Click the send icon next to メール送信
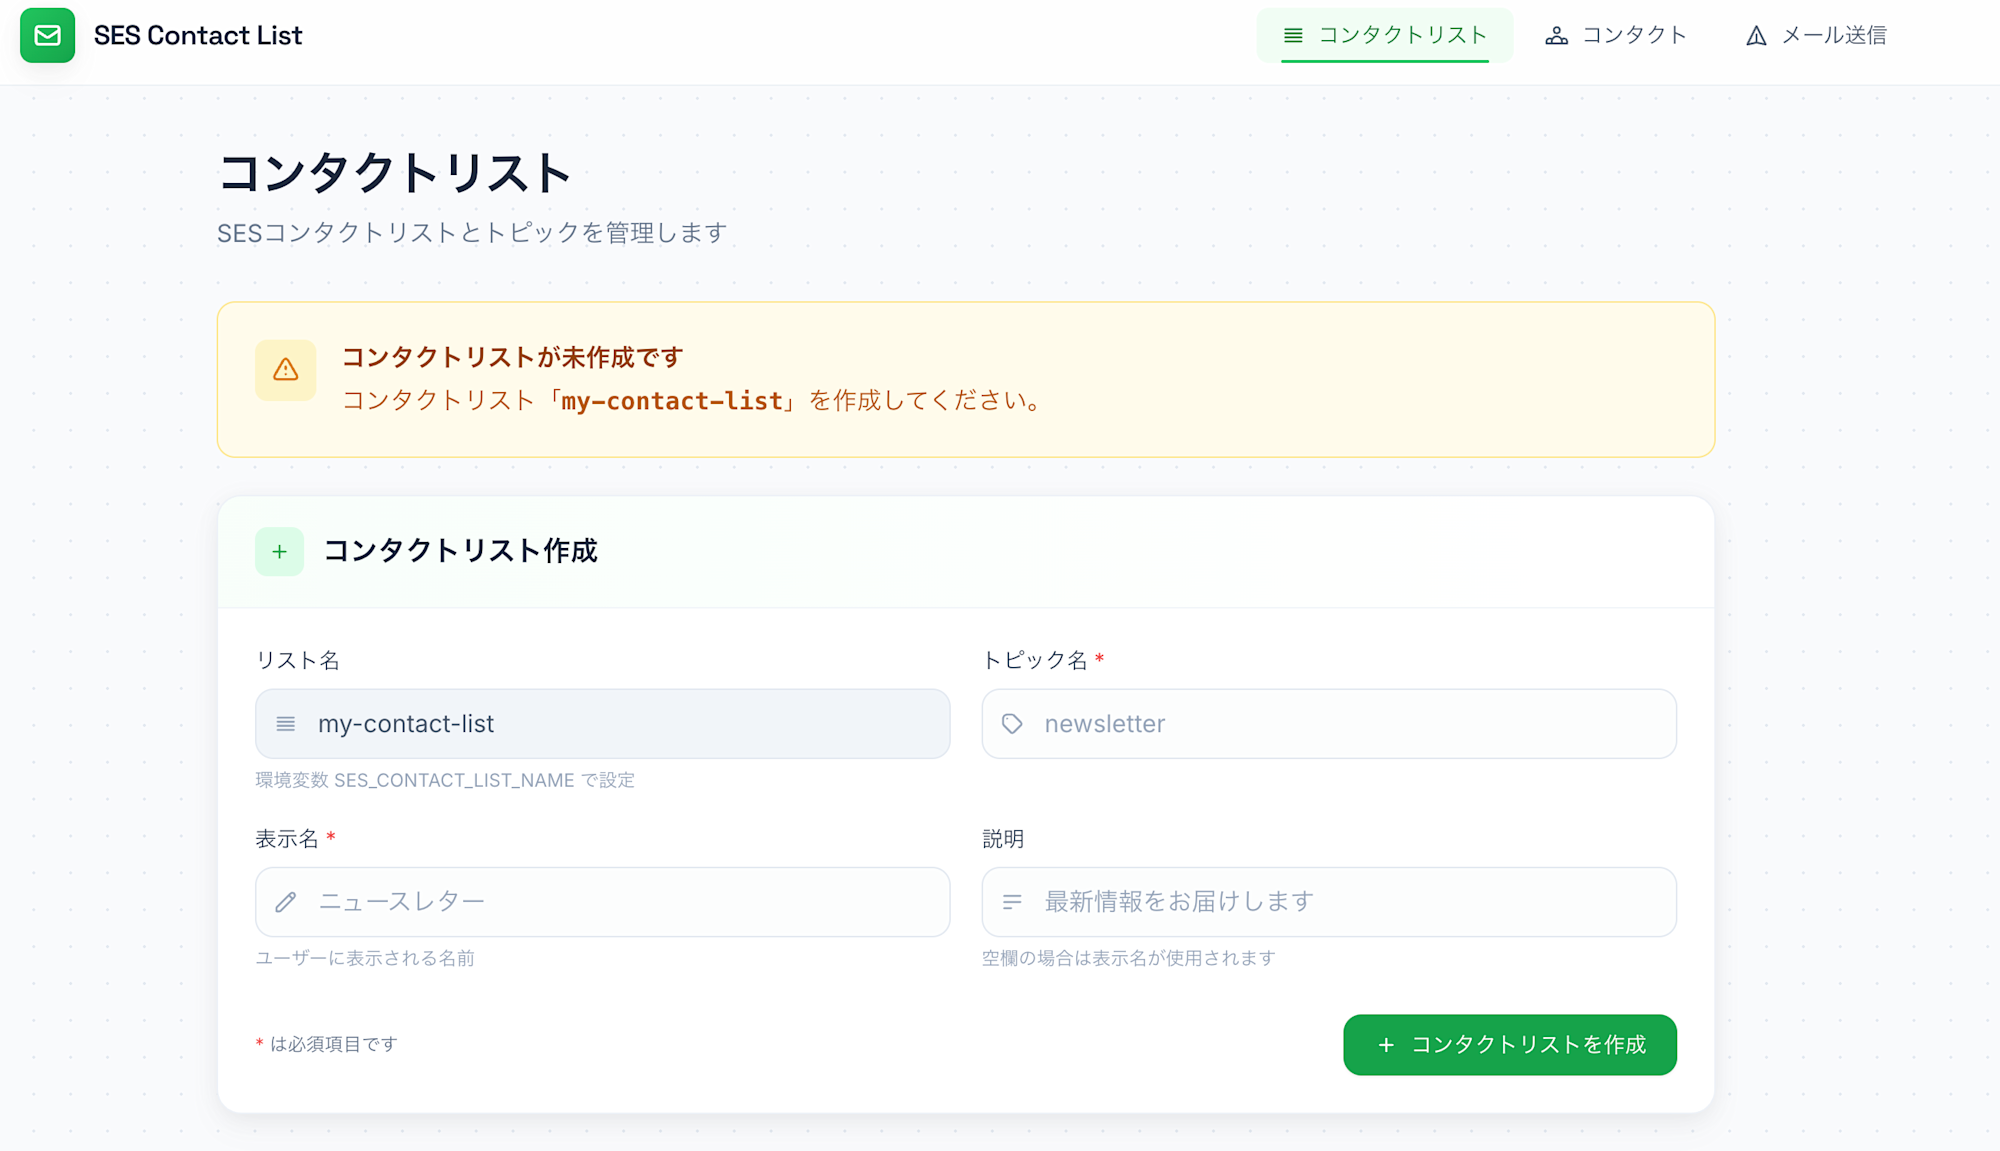This screenshot has width=2000, height=1151. pyautogui.click(x=1756, y=36)
